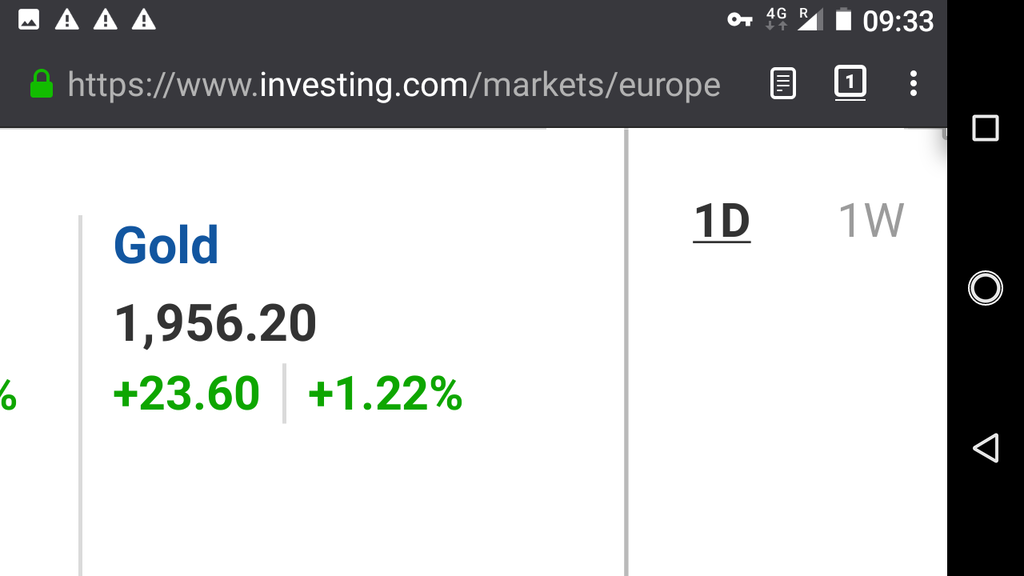This screenshot has width=1024, height=576.
Task: Tap the battery icon in status bar
Action: pyautogui.click(x=843, y=20)
